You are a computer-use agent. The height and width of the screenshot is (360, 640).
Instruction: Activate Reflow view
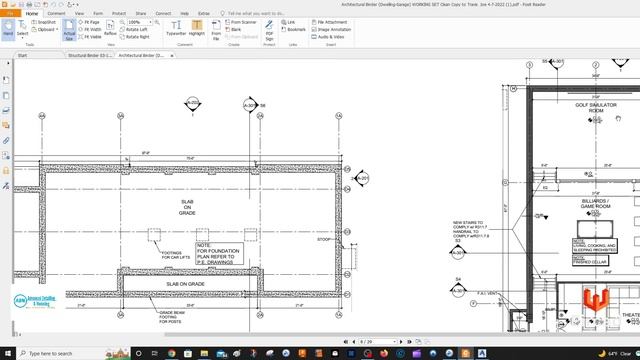[110, 29]
